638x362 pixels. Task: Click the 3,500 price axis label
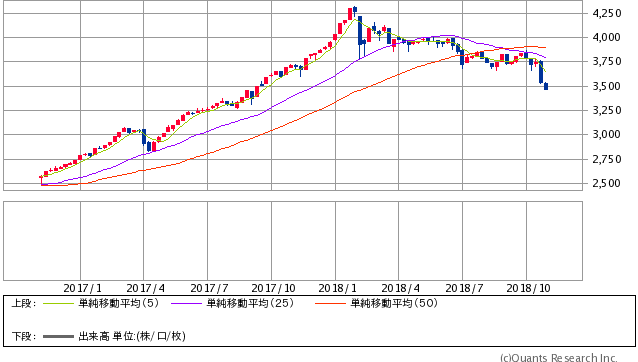(x=607, y=86)
